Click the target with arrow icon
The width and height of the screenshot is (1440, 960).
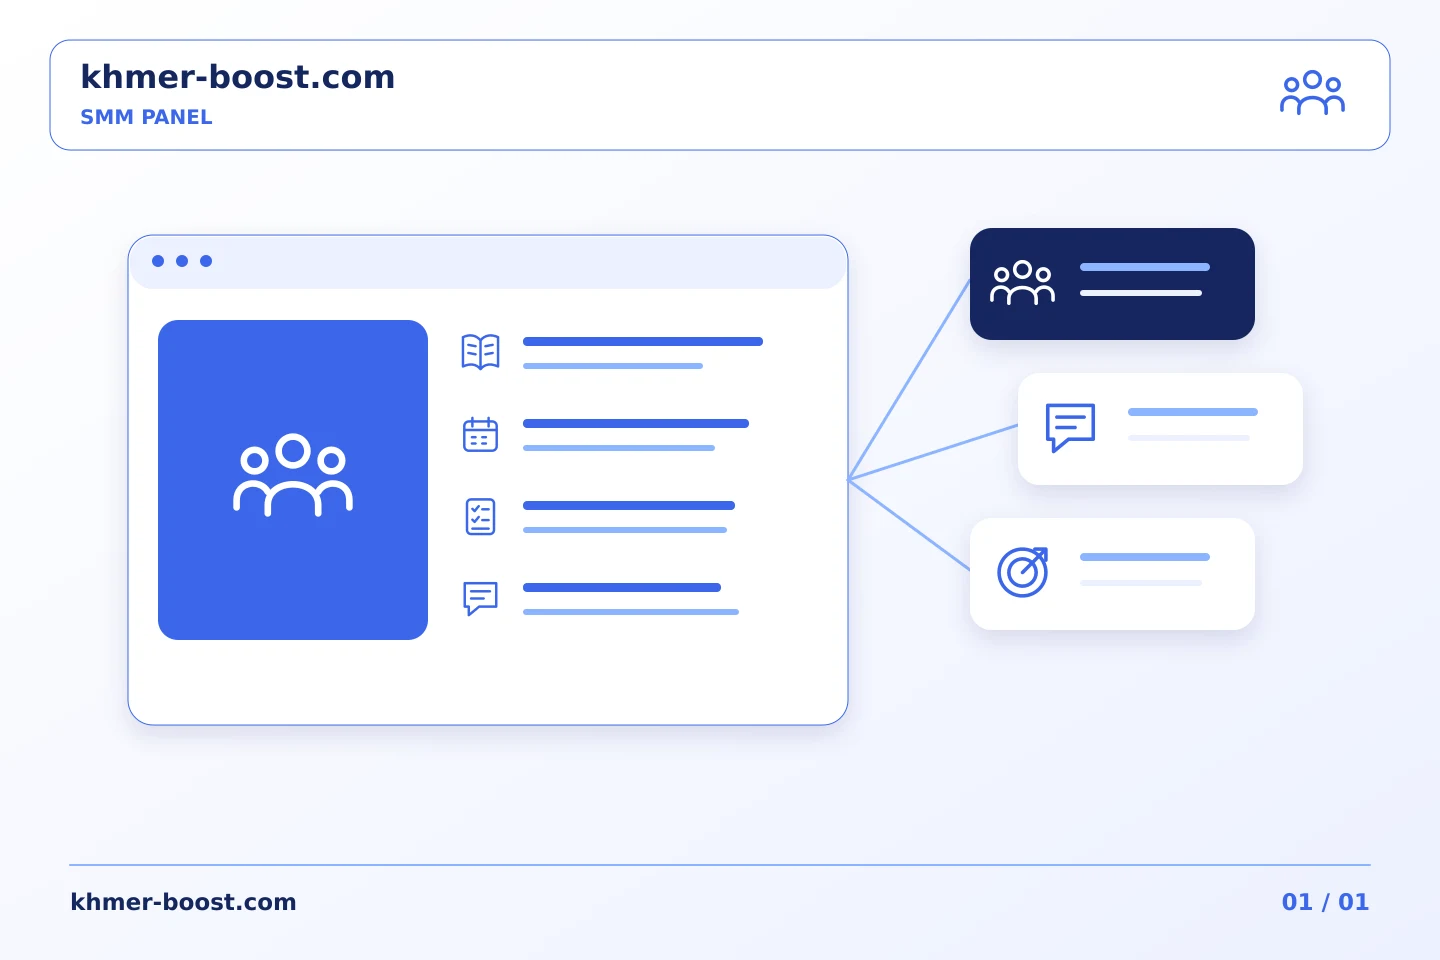click(x=1022, y=572)
